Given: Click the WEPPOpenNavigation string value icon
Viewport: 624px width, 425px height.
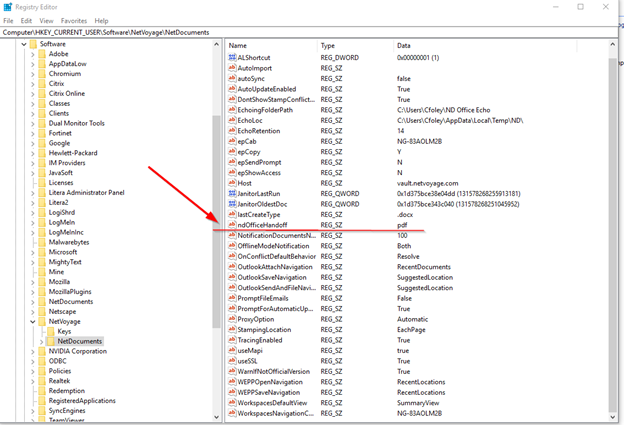Looking at the screenshot, I should tap(232, 382).
